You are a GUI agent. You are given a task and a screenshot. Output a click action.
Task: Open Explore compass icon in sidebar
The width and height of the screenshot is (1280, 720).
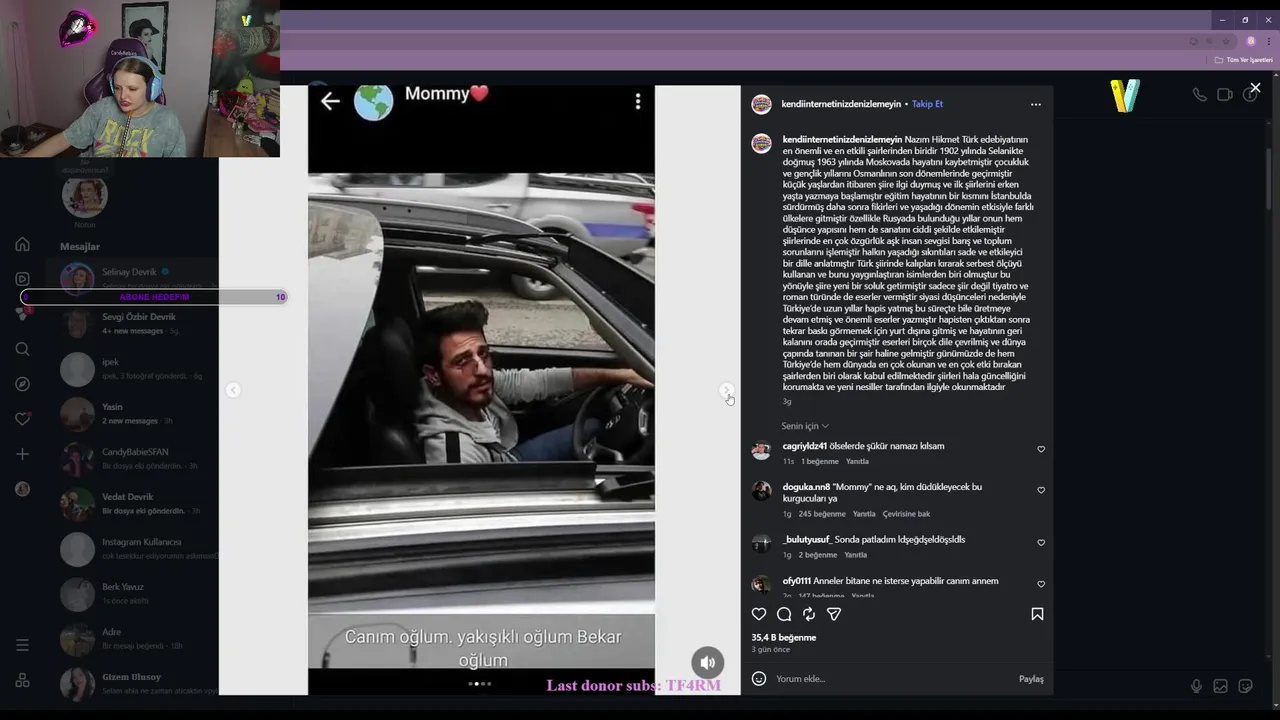(x=22, y=384)
